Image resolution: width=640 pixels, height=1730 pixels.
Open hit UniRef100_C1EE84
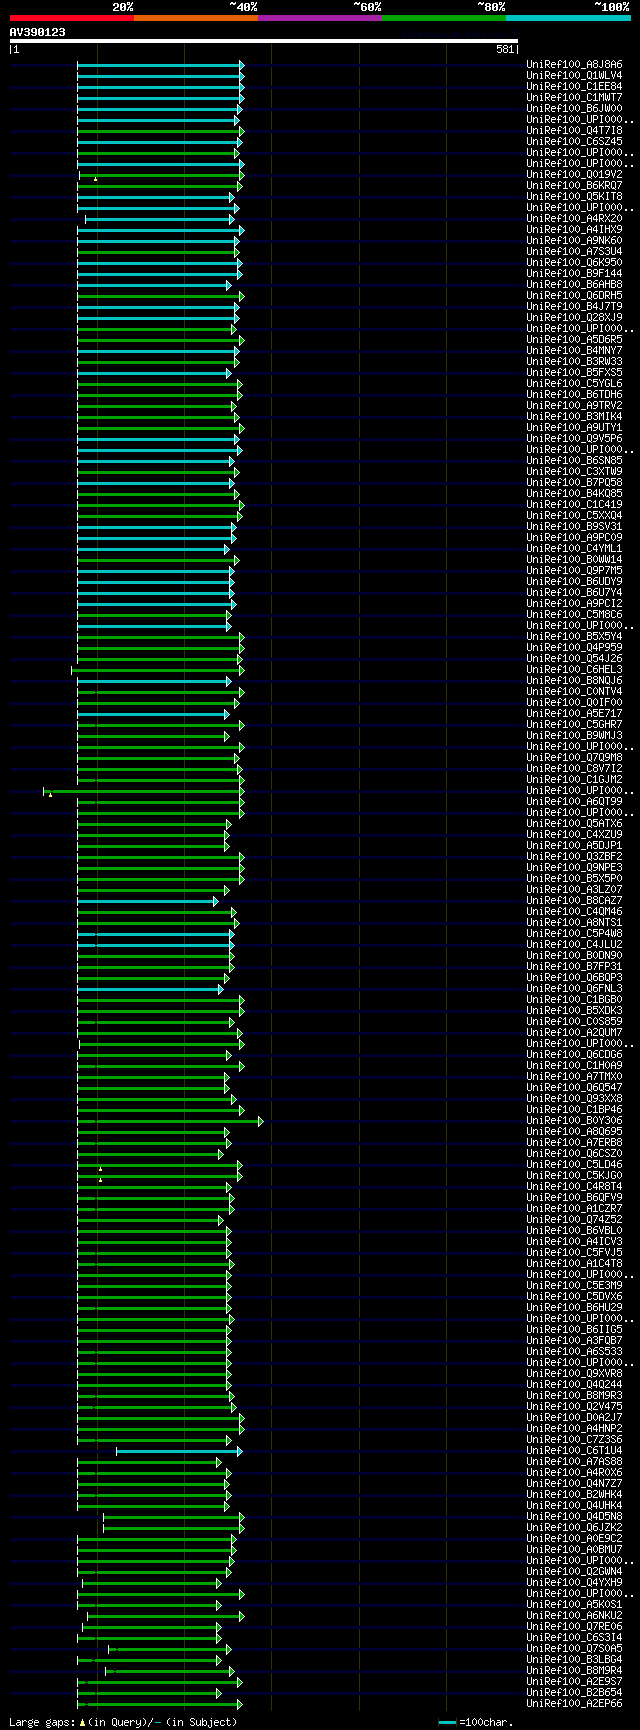574,87
